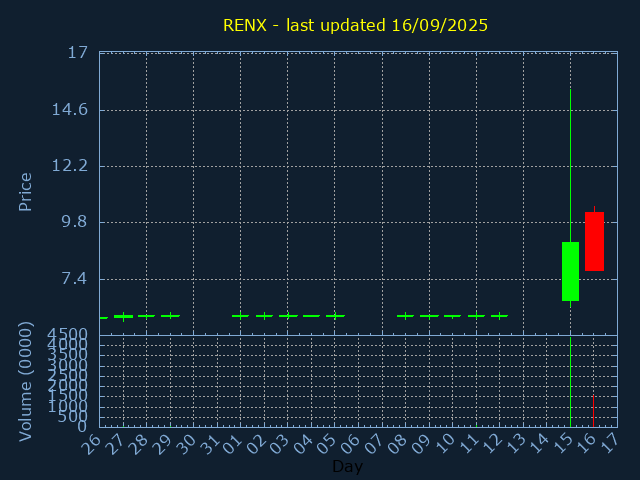640x480 pixels.
Task: Select the 14.6 price tick label
Action: [x=70, y=109]
